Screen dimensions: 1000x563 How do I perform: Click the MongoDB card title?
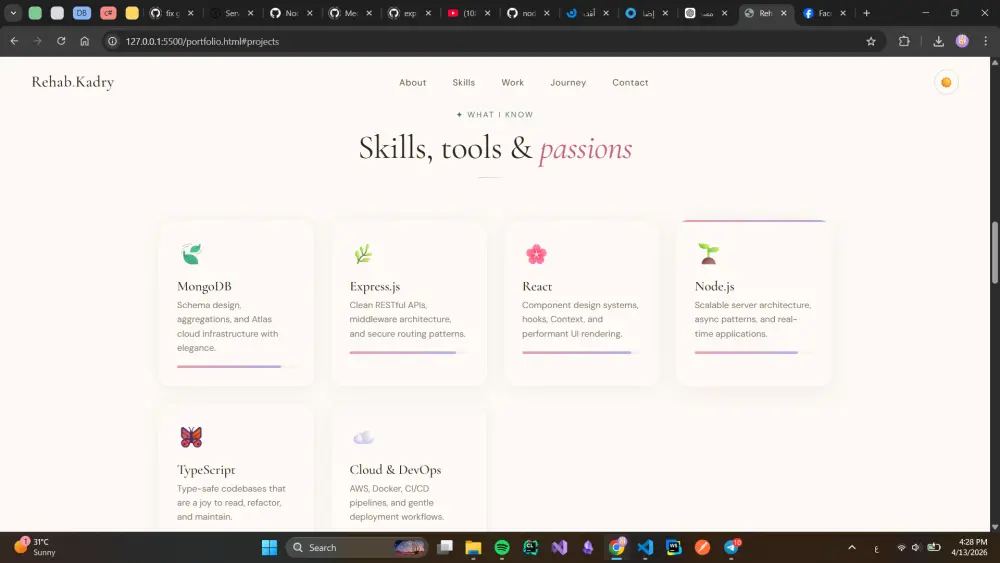coord(204,286)
